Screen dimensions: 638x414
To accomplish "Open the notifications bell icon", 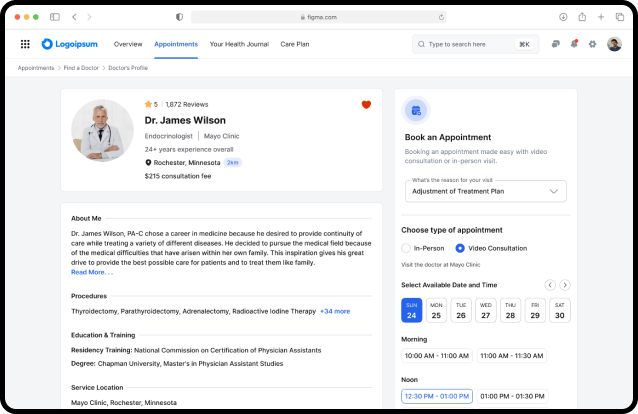I will [574, 44].
